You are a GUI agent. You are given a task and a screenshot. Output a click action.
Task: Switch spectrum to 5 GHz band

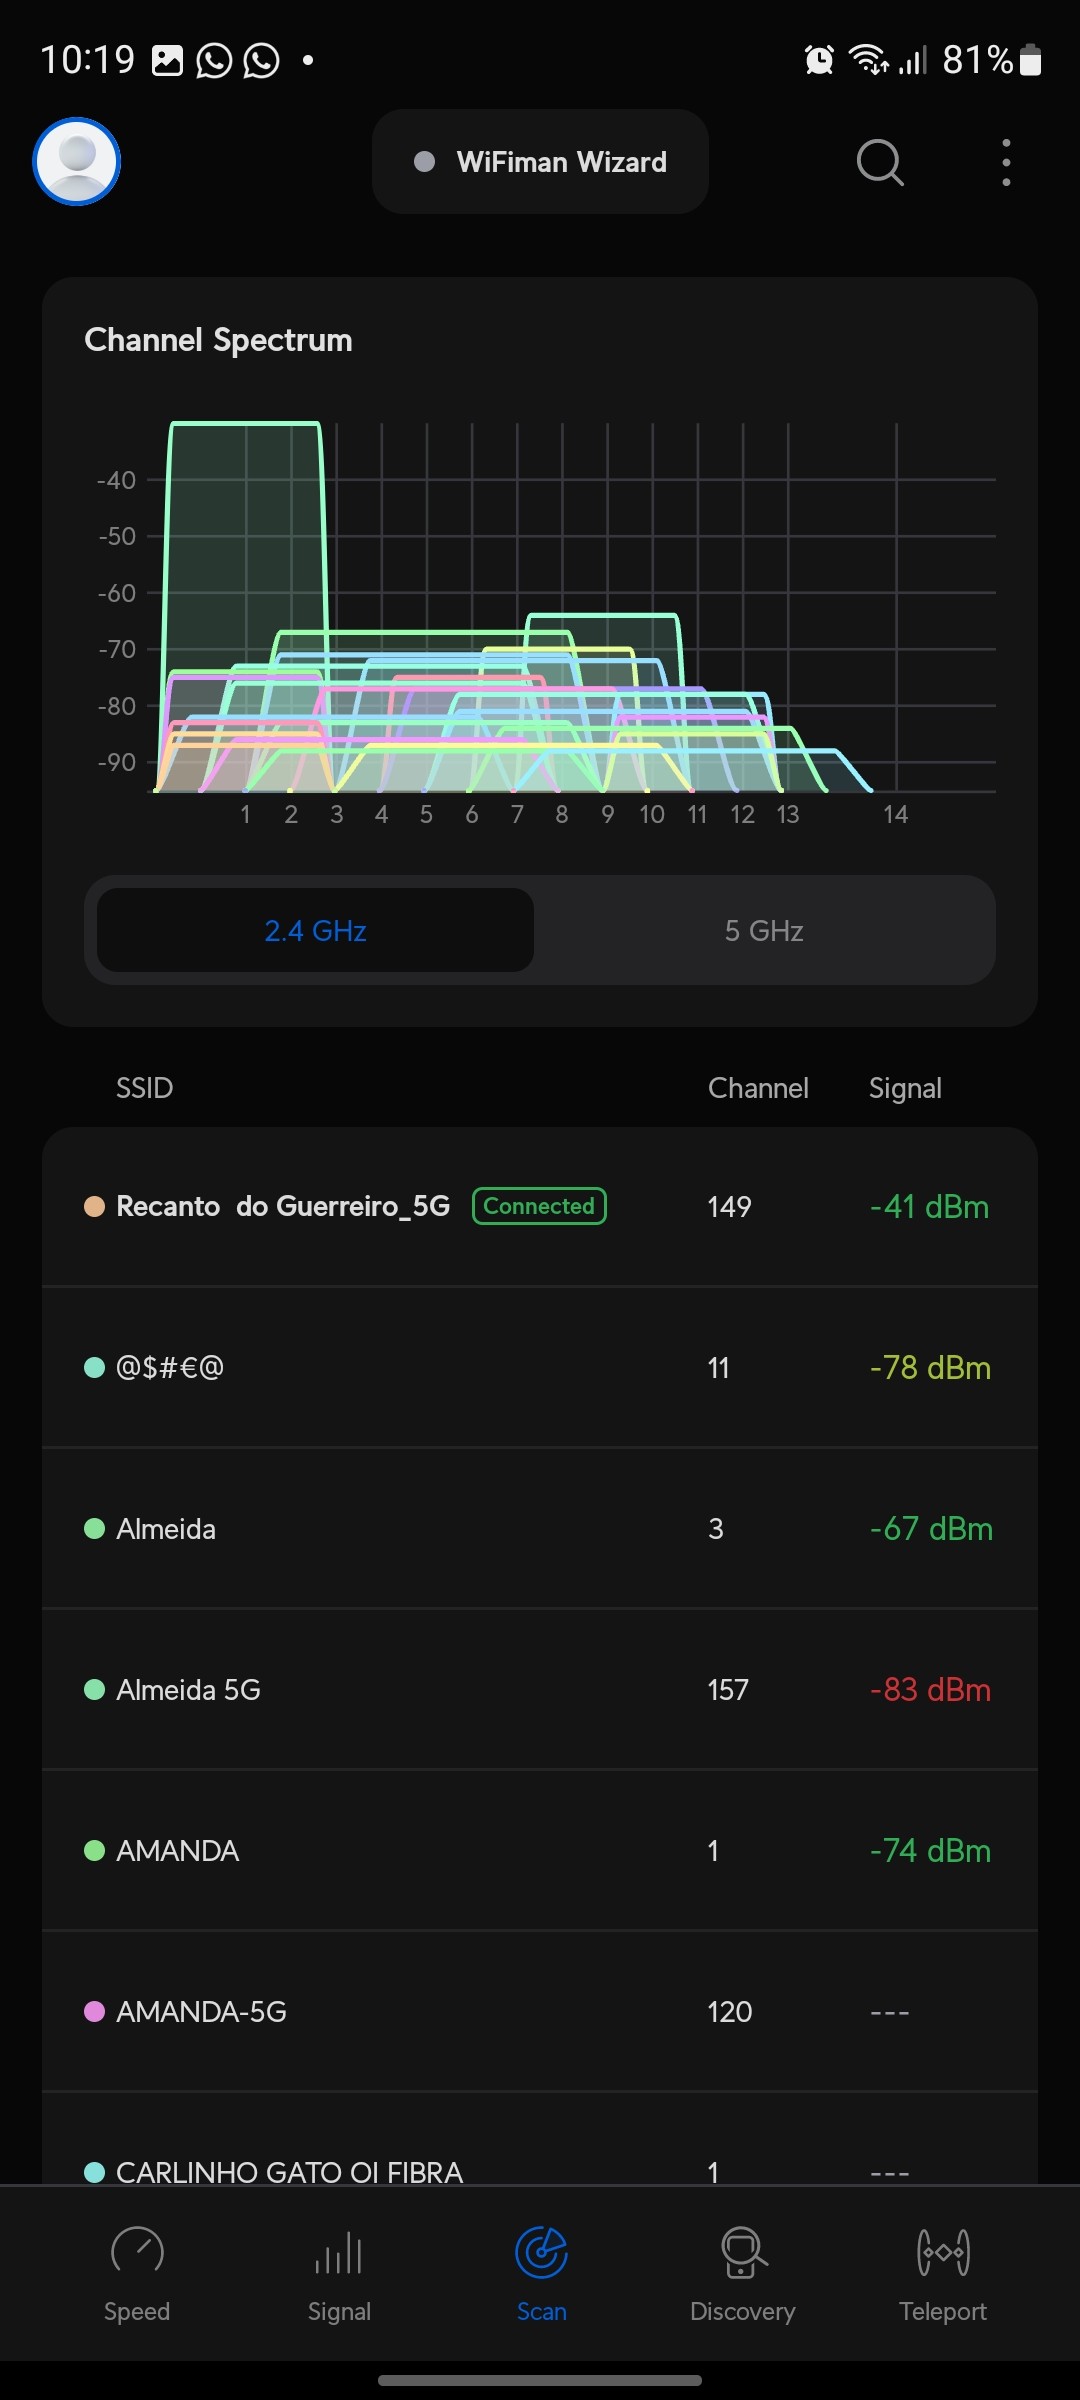click(764, 931)
